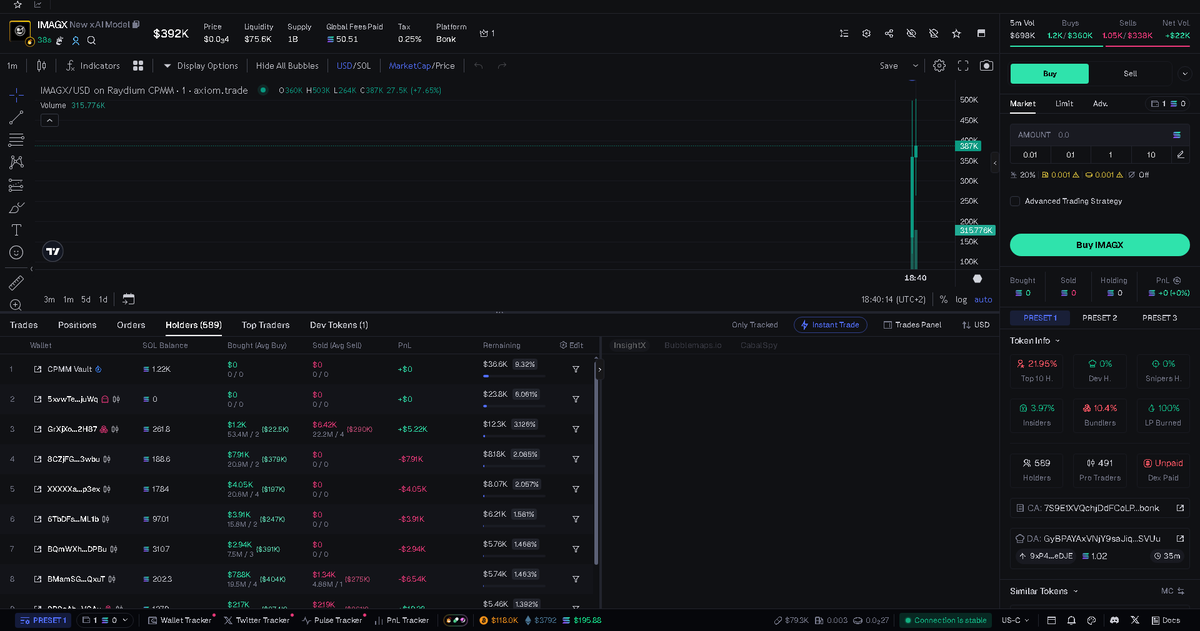Undo the last chart action

(478, 66)
